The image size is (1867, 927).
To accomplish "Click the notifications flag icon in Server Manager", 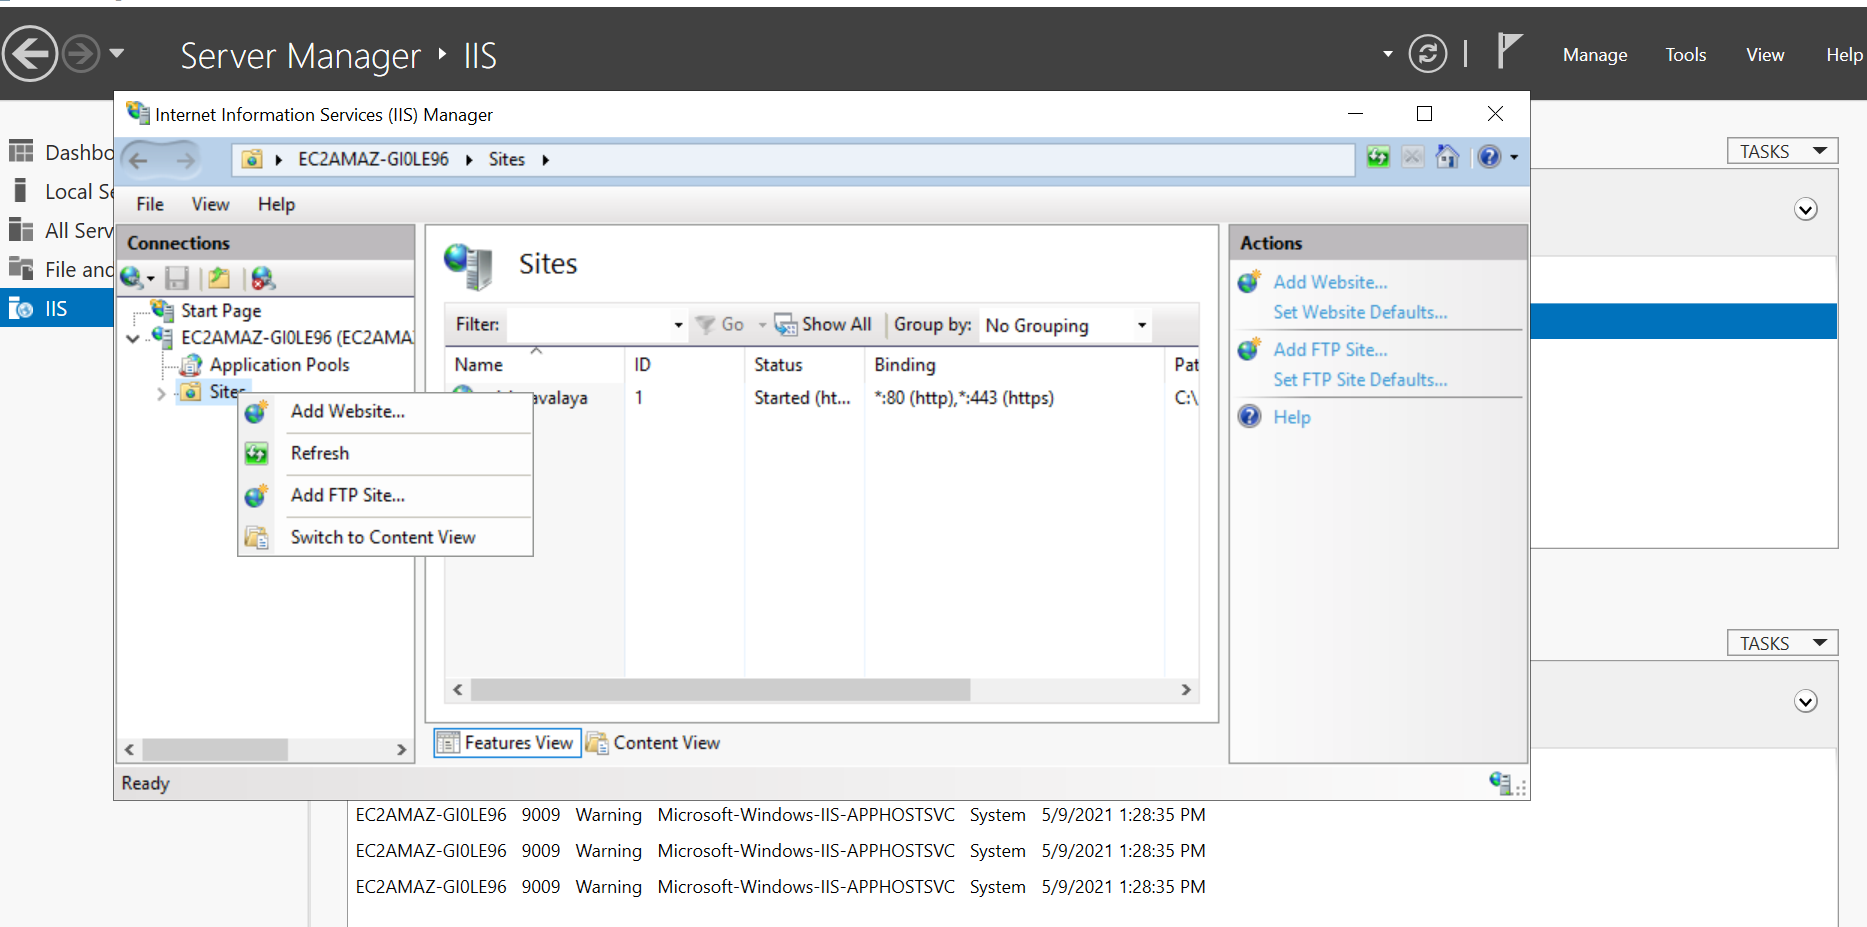I will [1508, 50].
